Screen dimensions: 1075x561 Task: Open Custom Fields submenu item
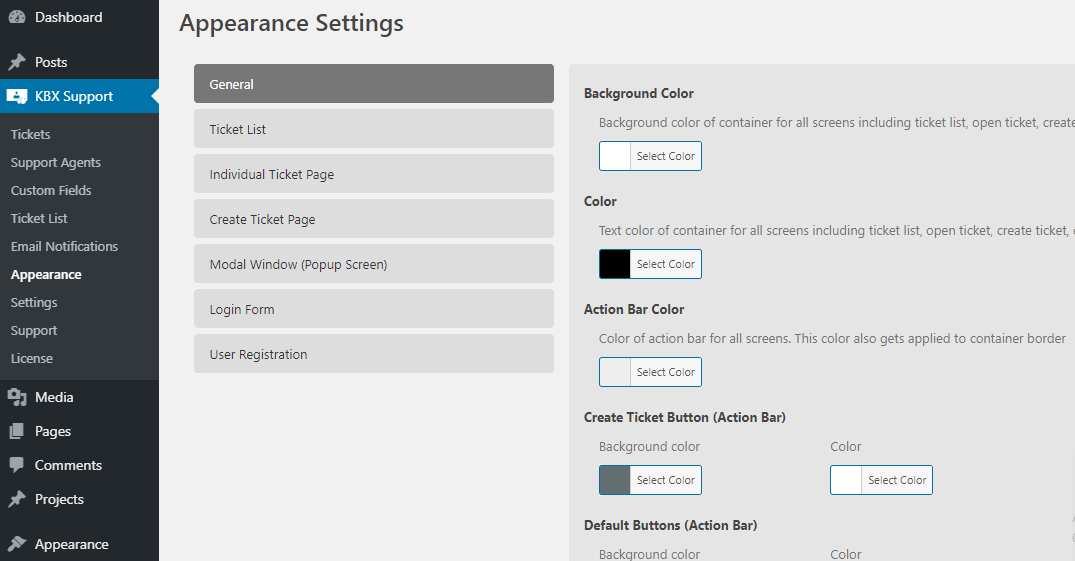pyautogui.click(x=51, y=191)
